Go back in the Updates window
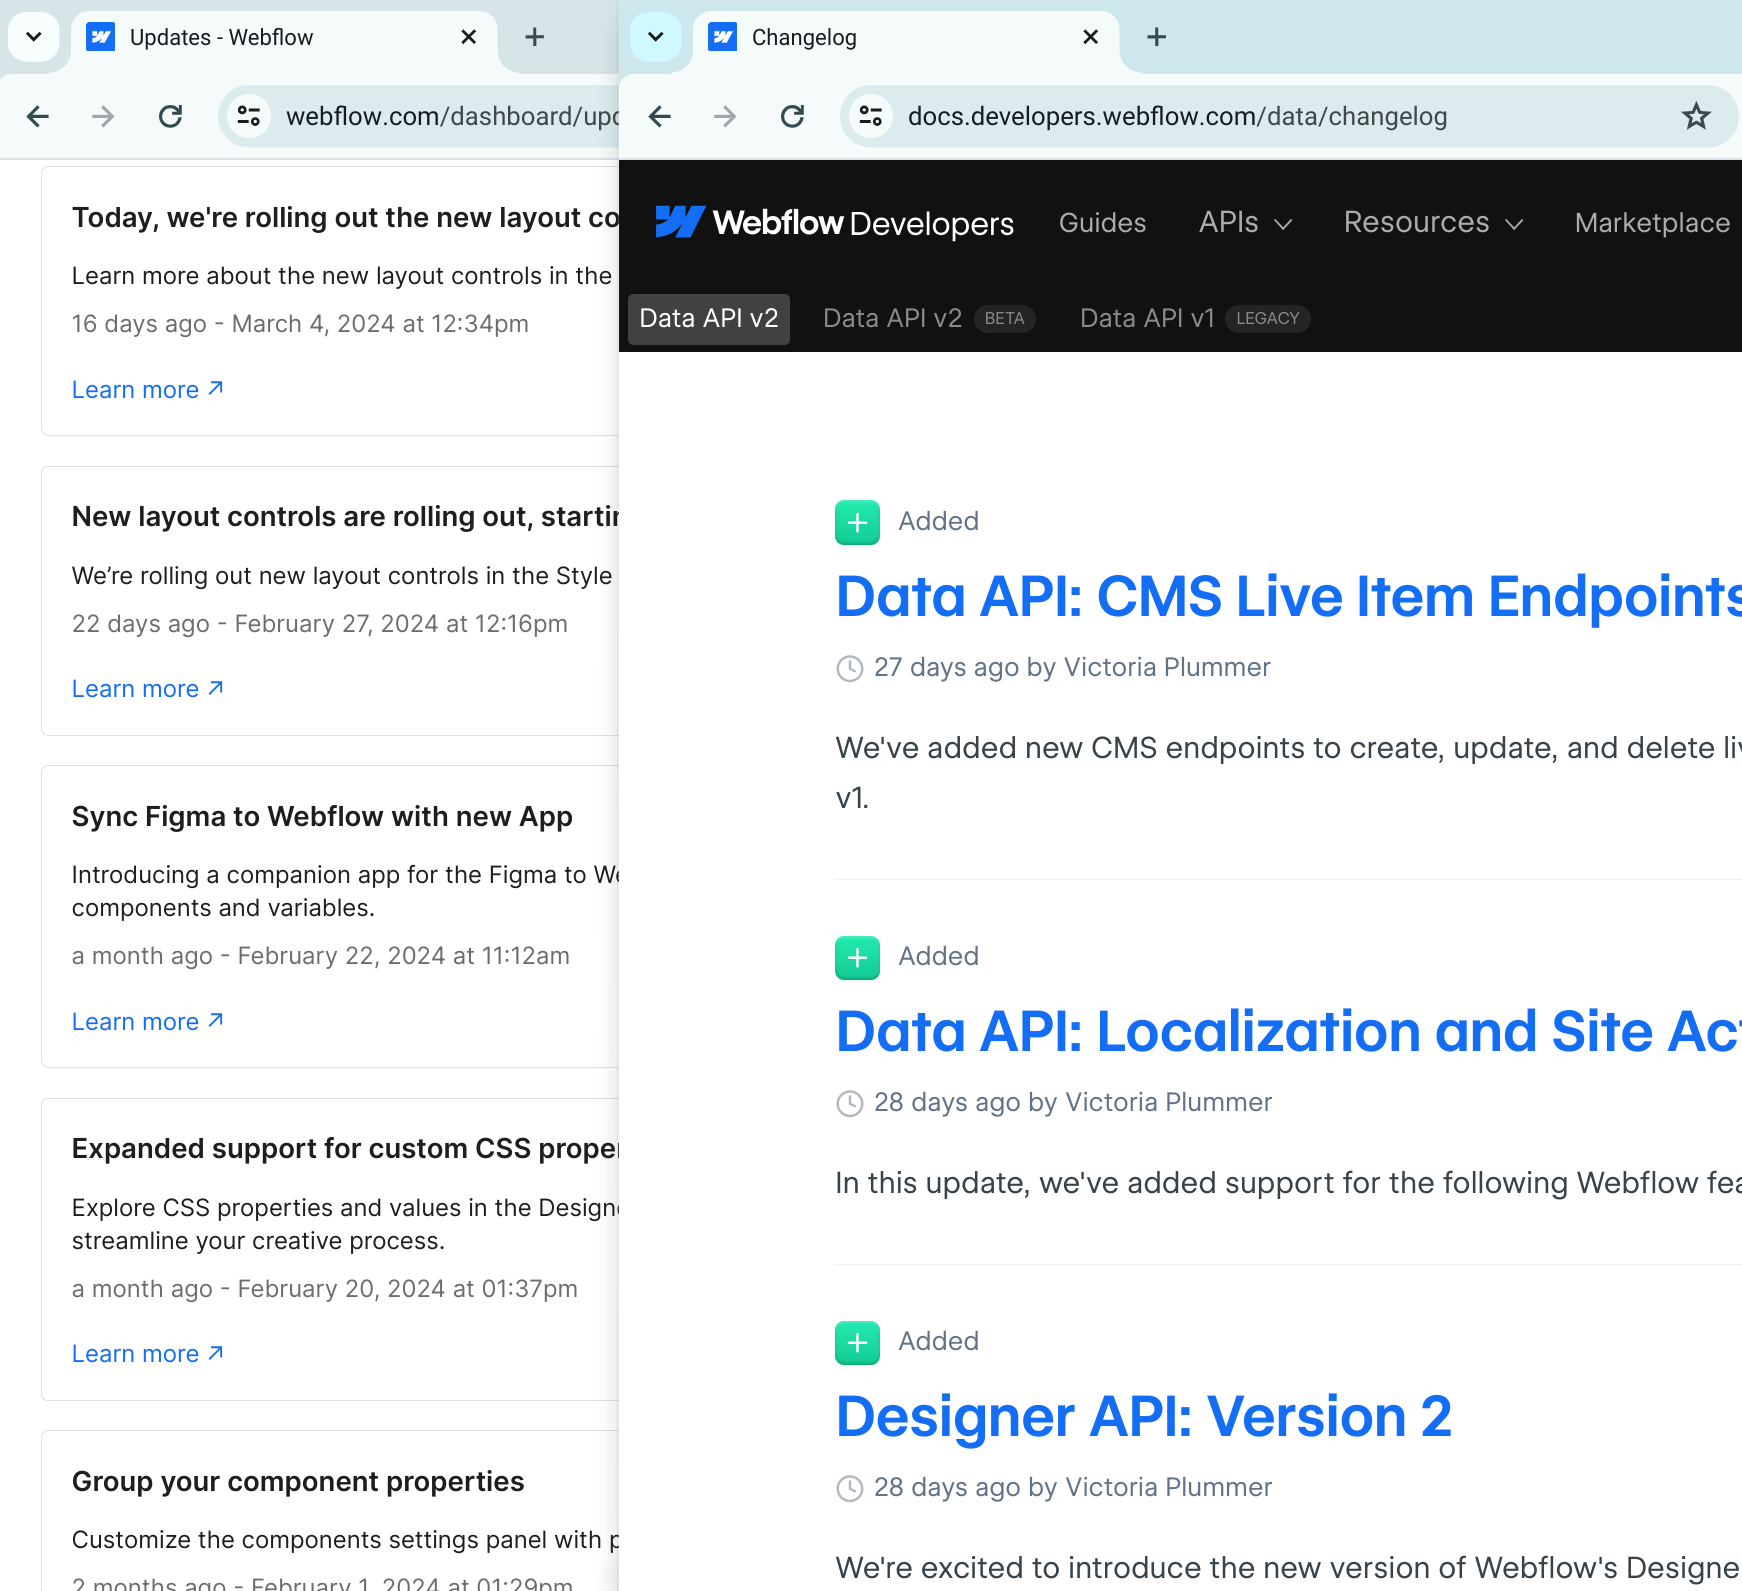The width and height of the screenshot is (1742, 1591). [x=38, y=117]
